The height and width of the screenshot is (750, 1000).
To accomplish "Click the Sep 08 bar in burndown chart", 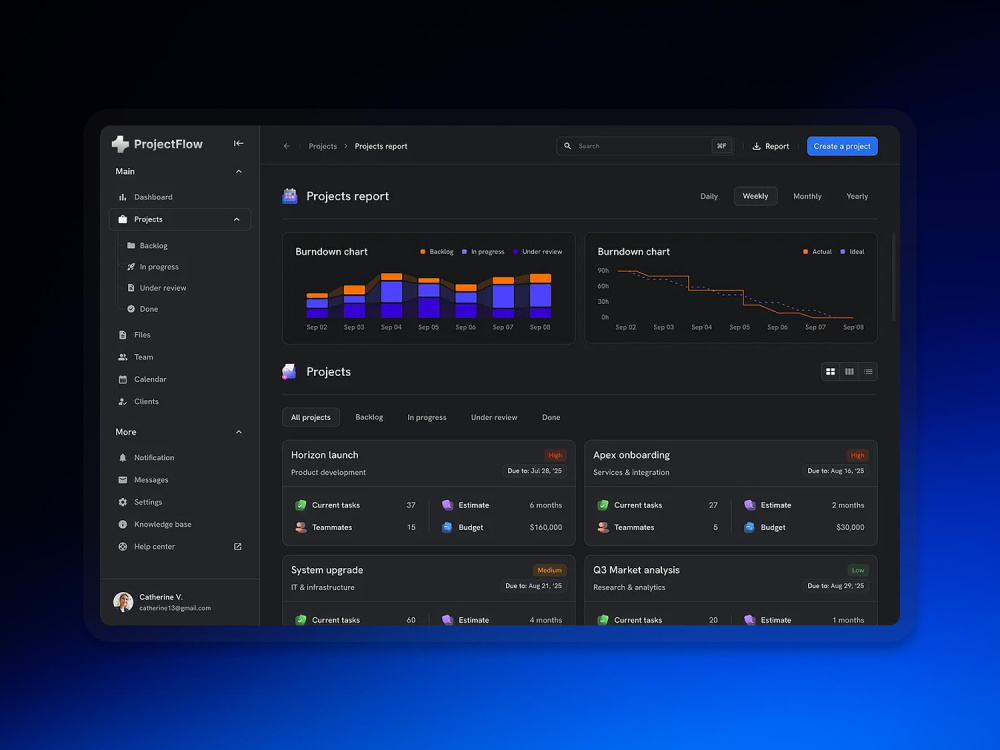I will click(540, 296).
